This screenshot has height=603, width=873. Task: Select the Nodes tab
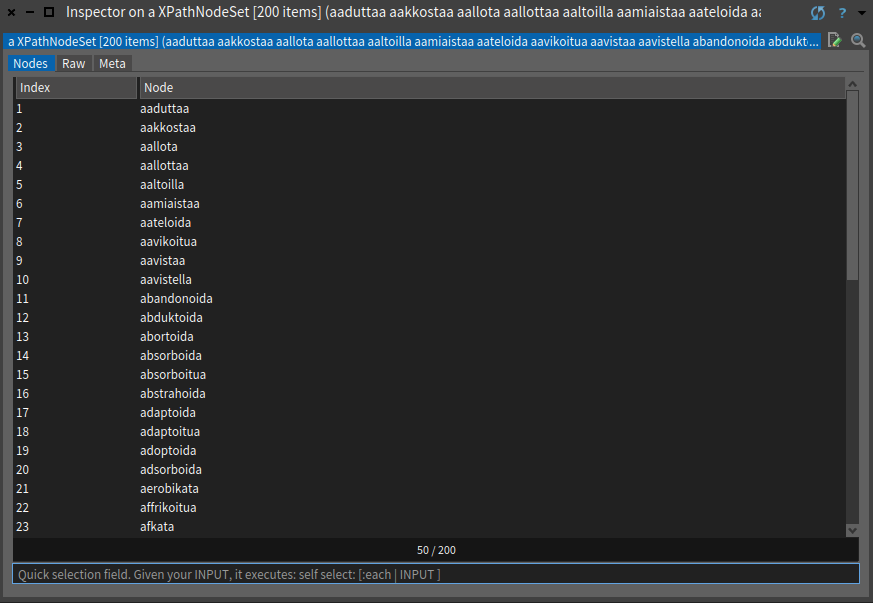pyautogui.click(x=31, y=63)
